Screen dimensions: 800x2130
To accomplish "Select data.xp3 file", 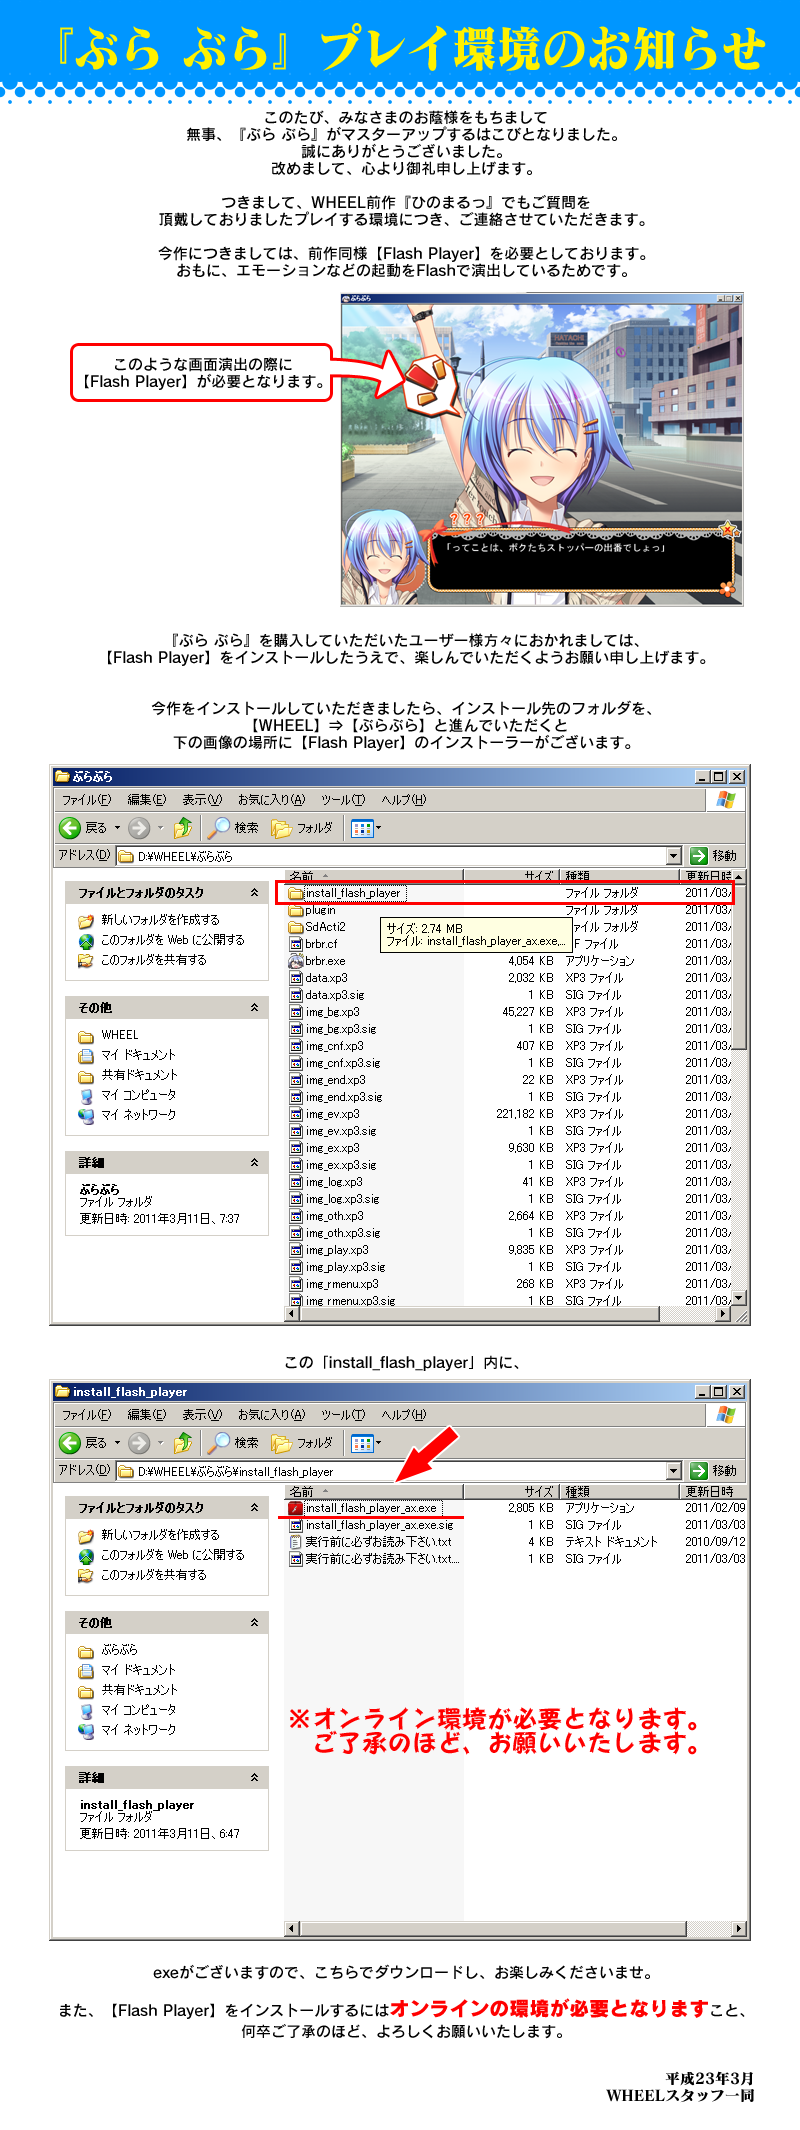I will [x=318, y=978].
